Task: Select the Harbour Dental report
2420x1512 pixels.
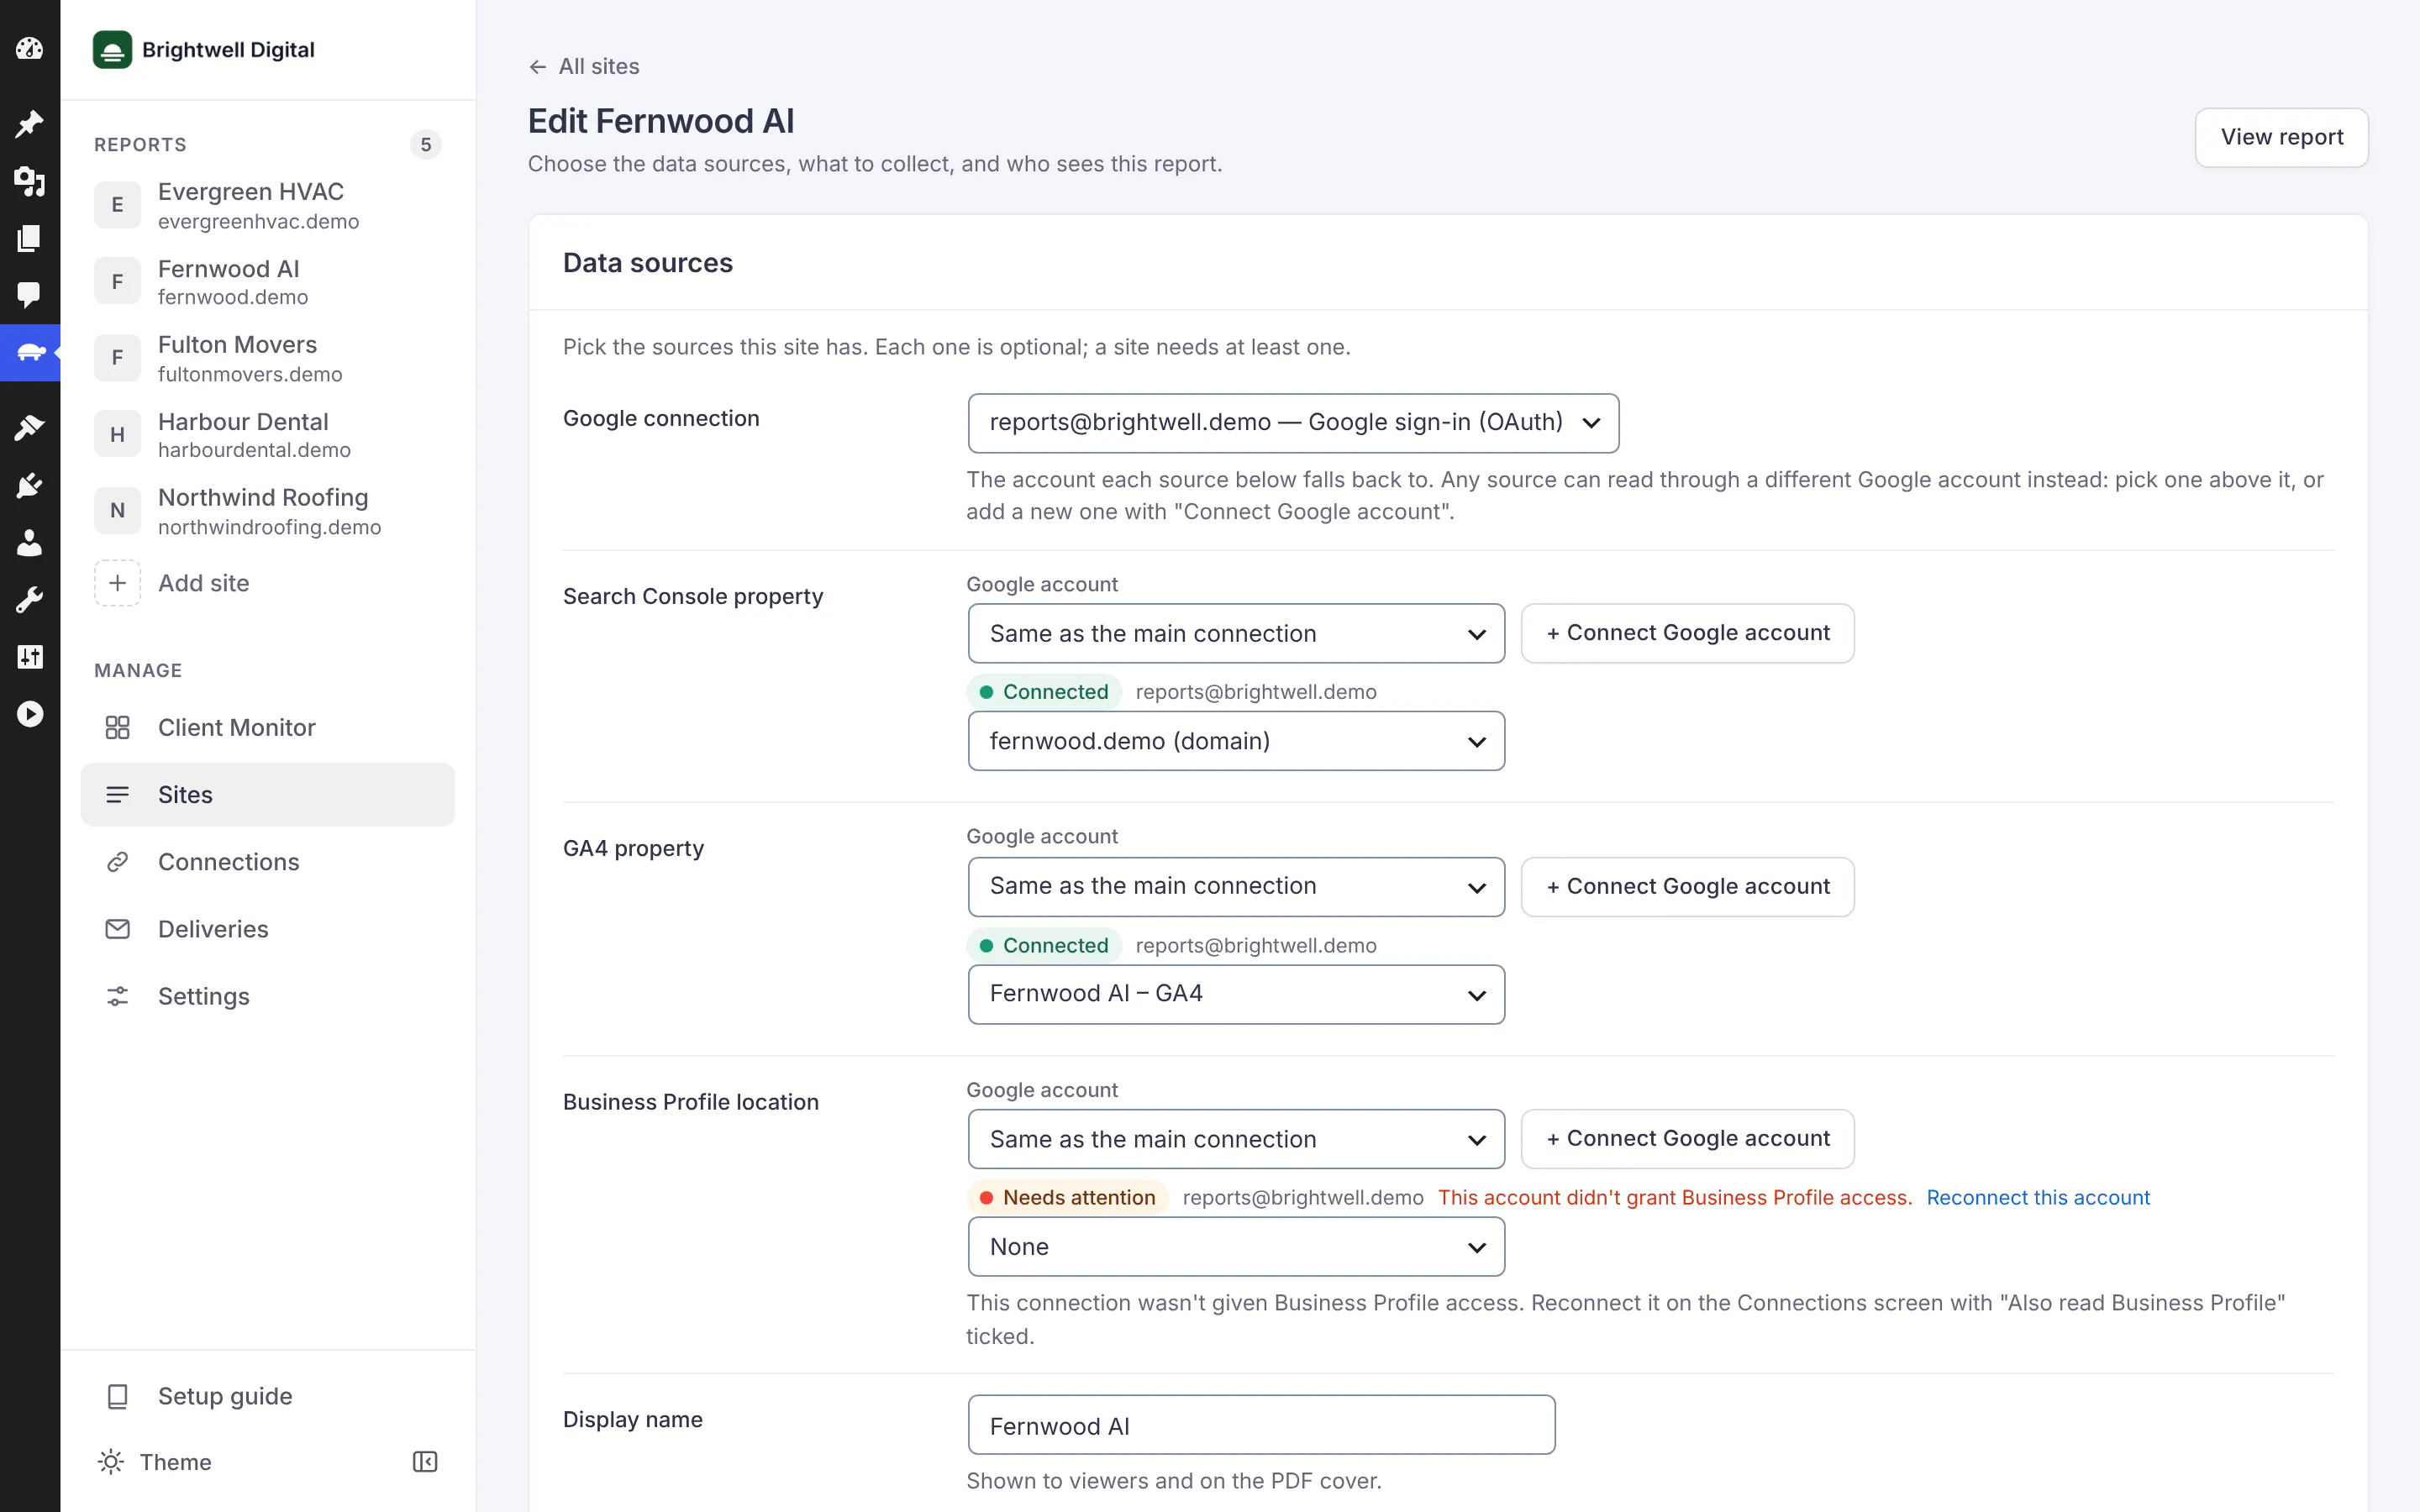Action: point(267,435)
